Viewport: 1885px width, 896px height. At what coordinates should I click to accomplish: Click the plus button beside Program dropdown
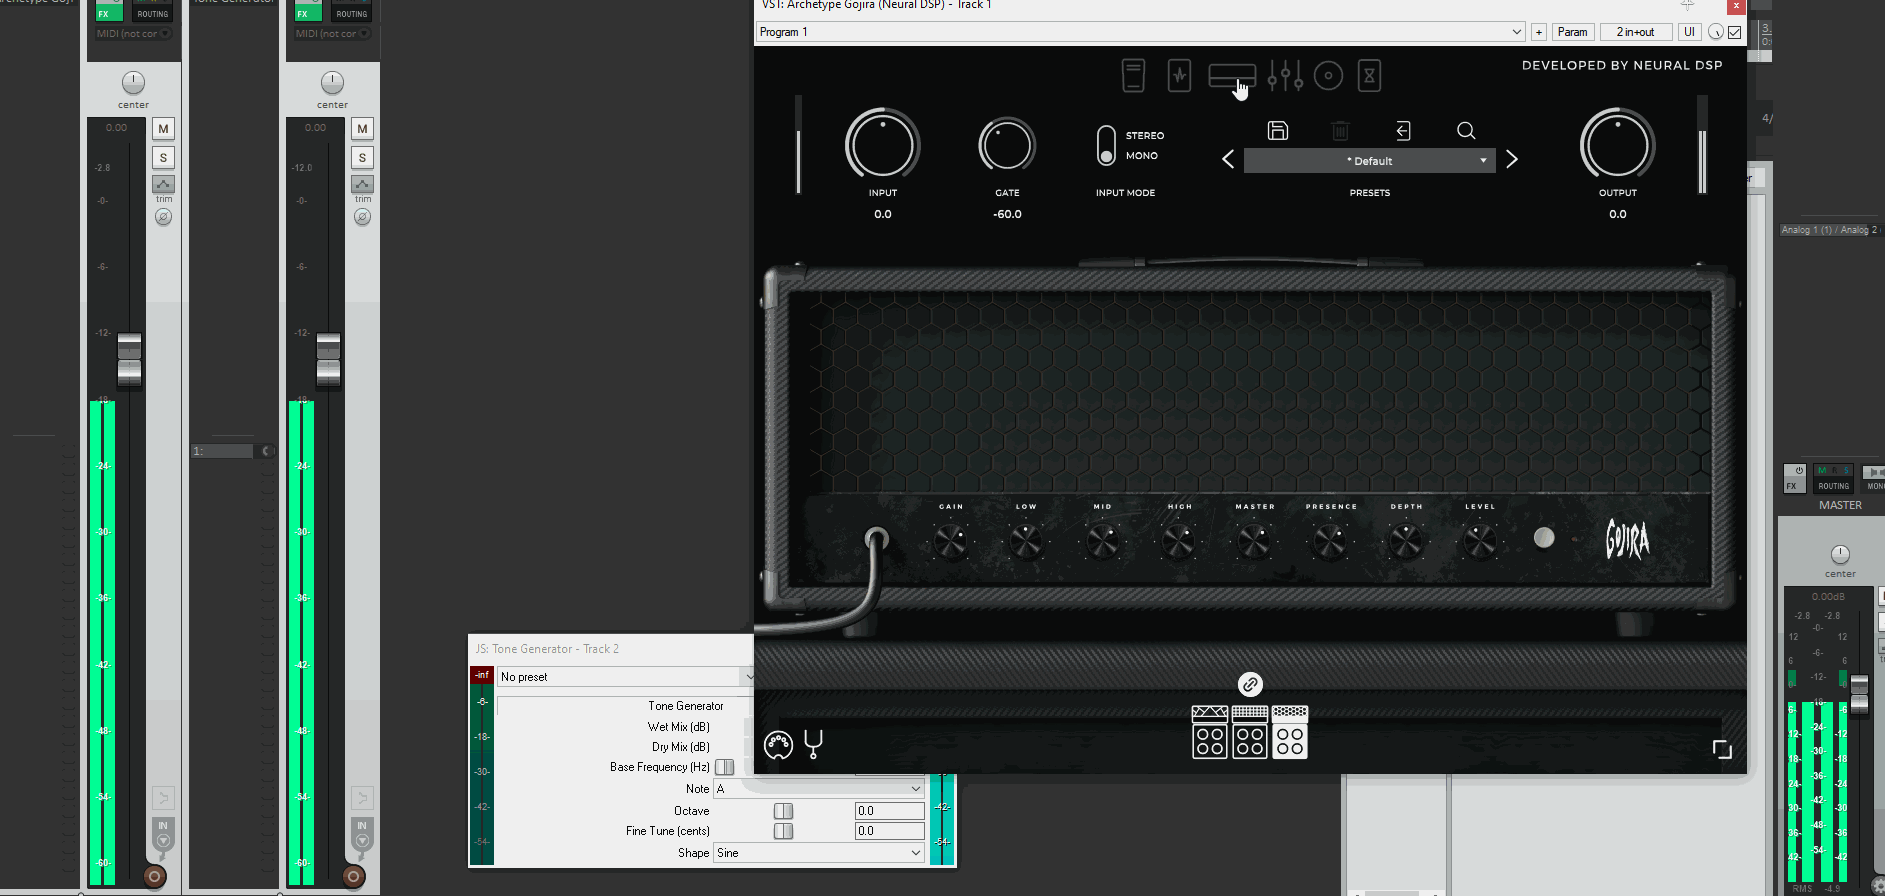pyautogui.click(x=1539, y=32)
